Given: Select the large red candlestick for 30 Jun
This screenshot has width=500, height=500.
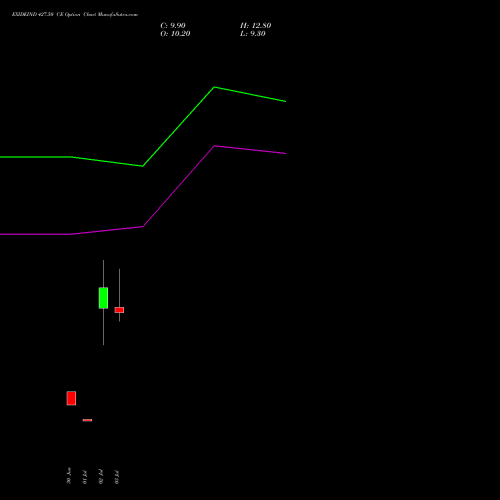Looking at the screenshot, I should (71, 398).
